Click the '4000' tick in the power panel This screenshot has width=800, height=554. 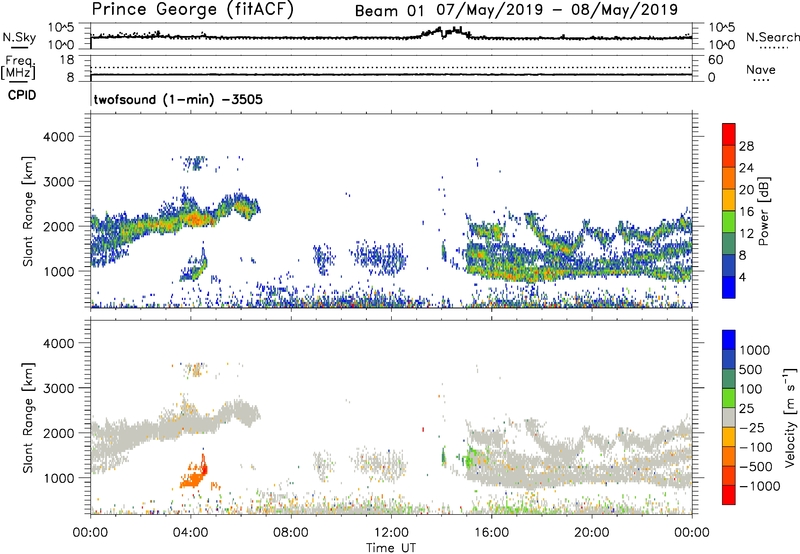point(58,137)
